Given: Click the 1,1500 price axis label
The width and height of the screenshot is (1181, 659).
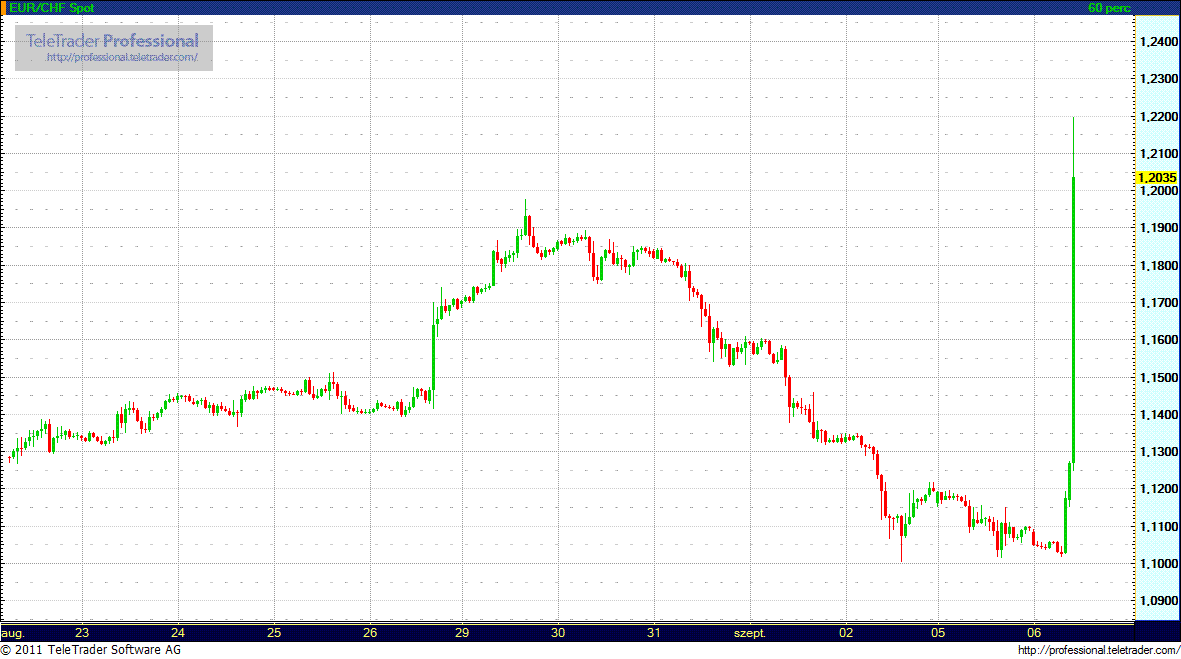Looking at the screenshot, I should click(x=1158, y=377).
